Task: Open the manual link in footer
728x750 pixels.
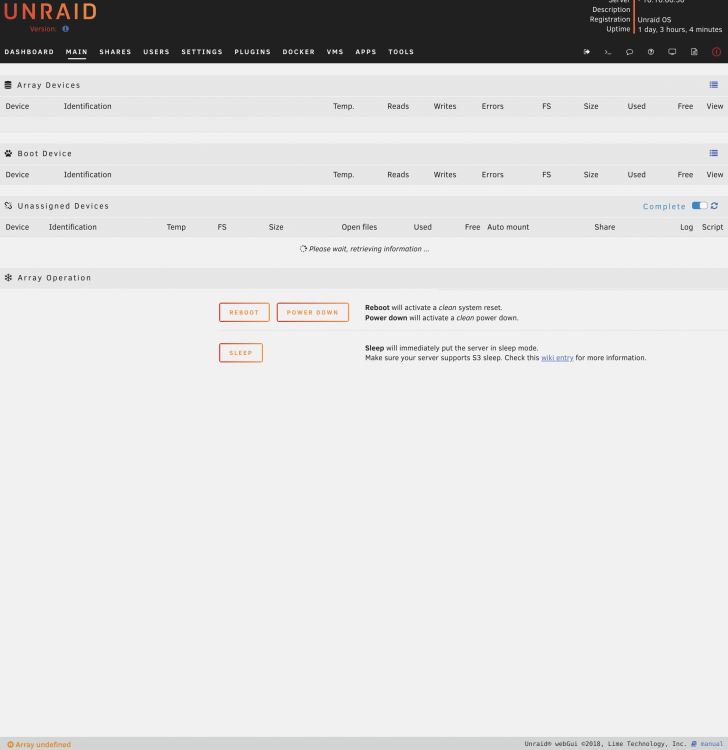Action: click(712, 744)
